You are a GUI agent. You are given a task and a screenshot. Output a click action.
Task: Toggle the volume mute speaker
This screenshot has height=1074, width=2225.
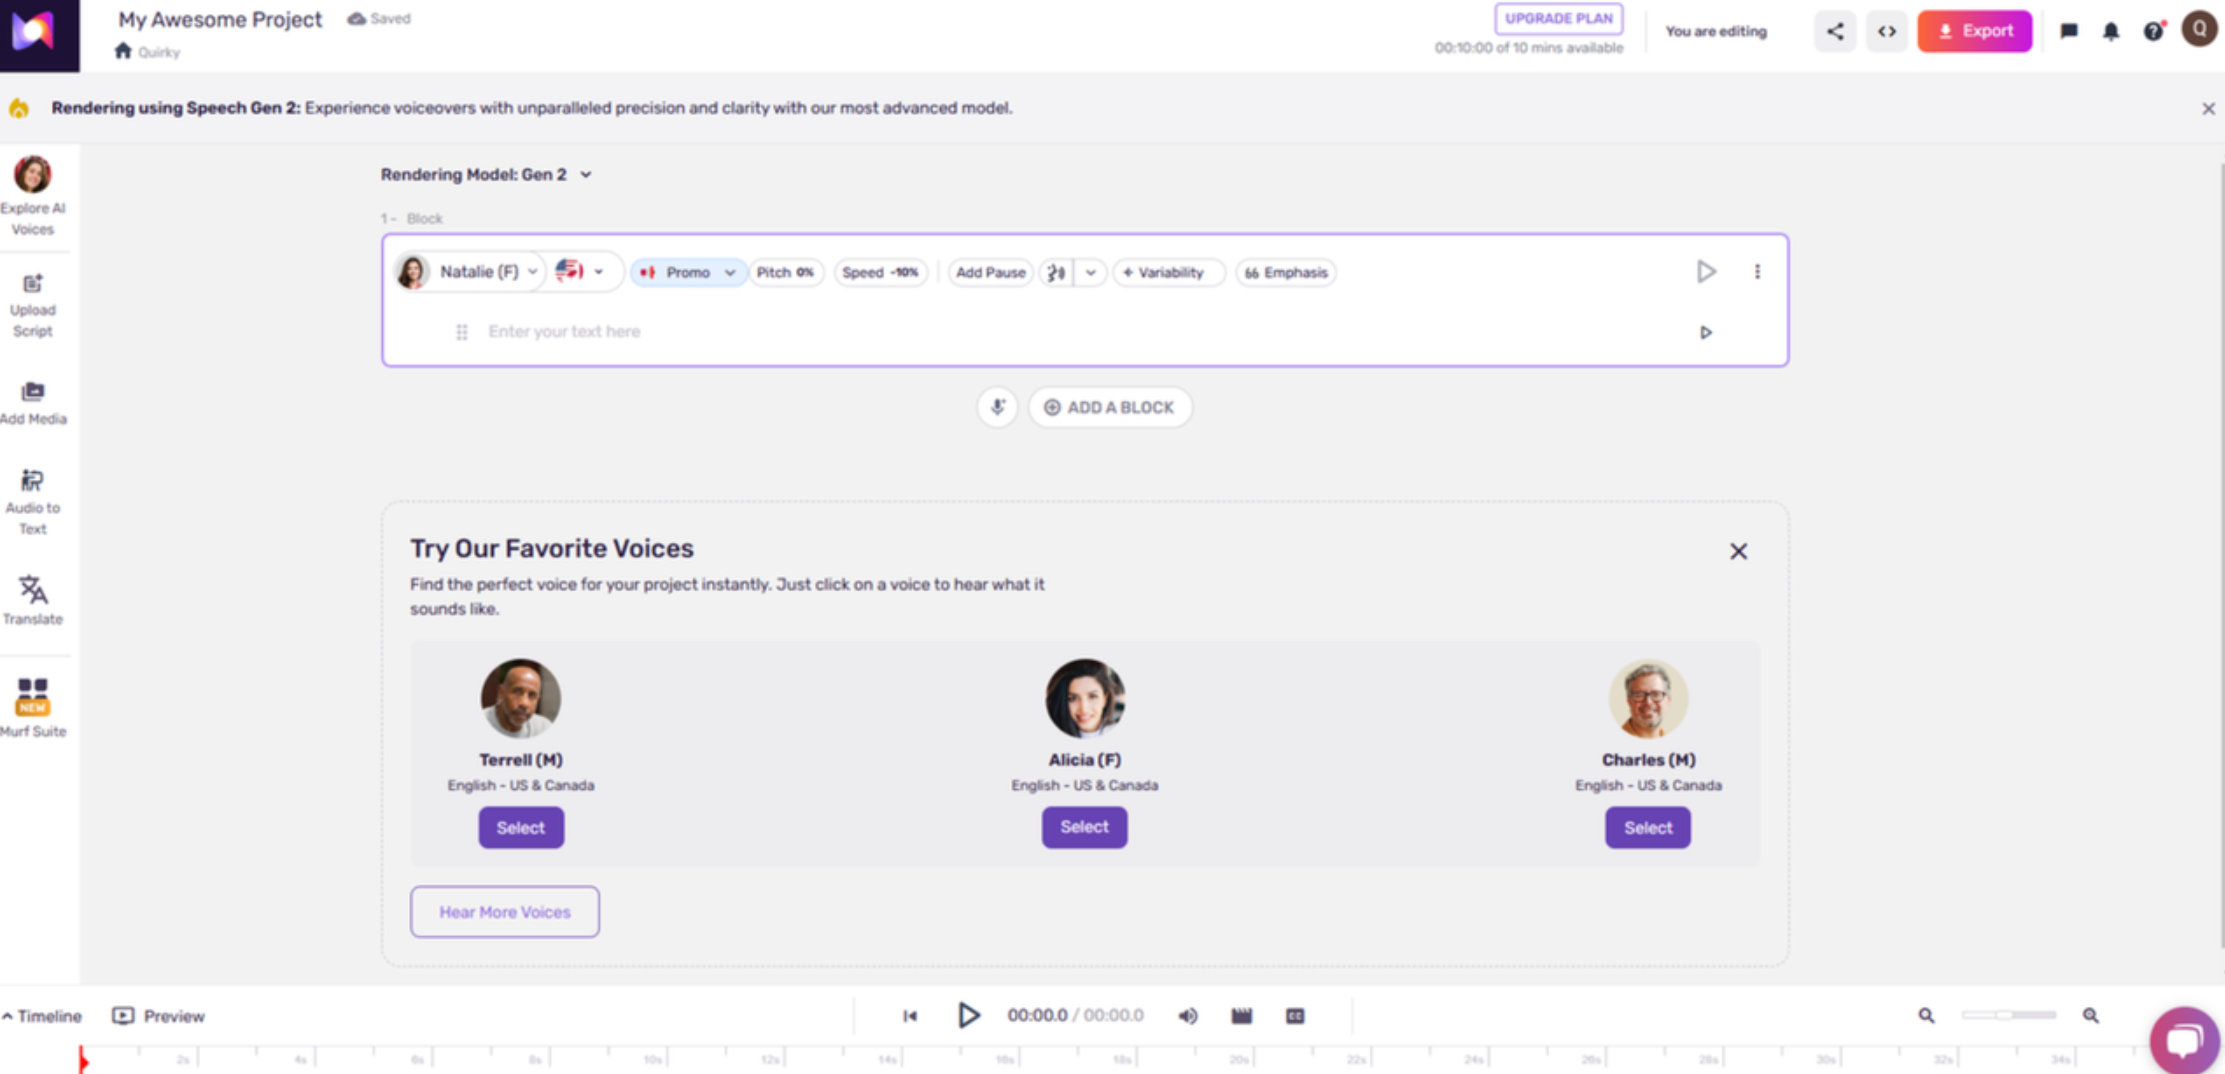tap(1188, 1016)
